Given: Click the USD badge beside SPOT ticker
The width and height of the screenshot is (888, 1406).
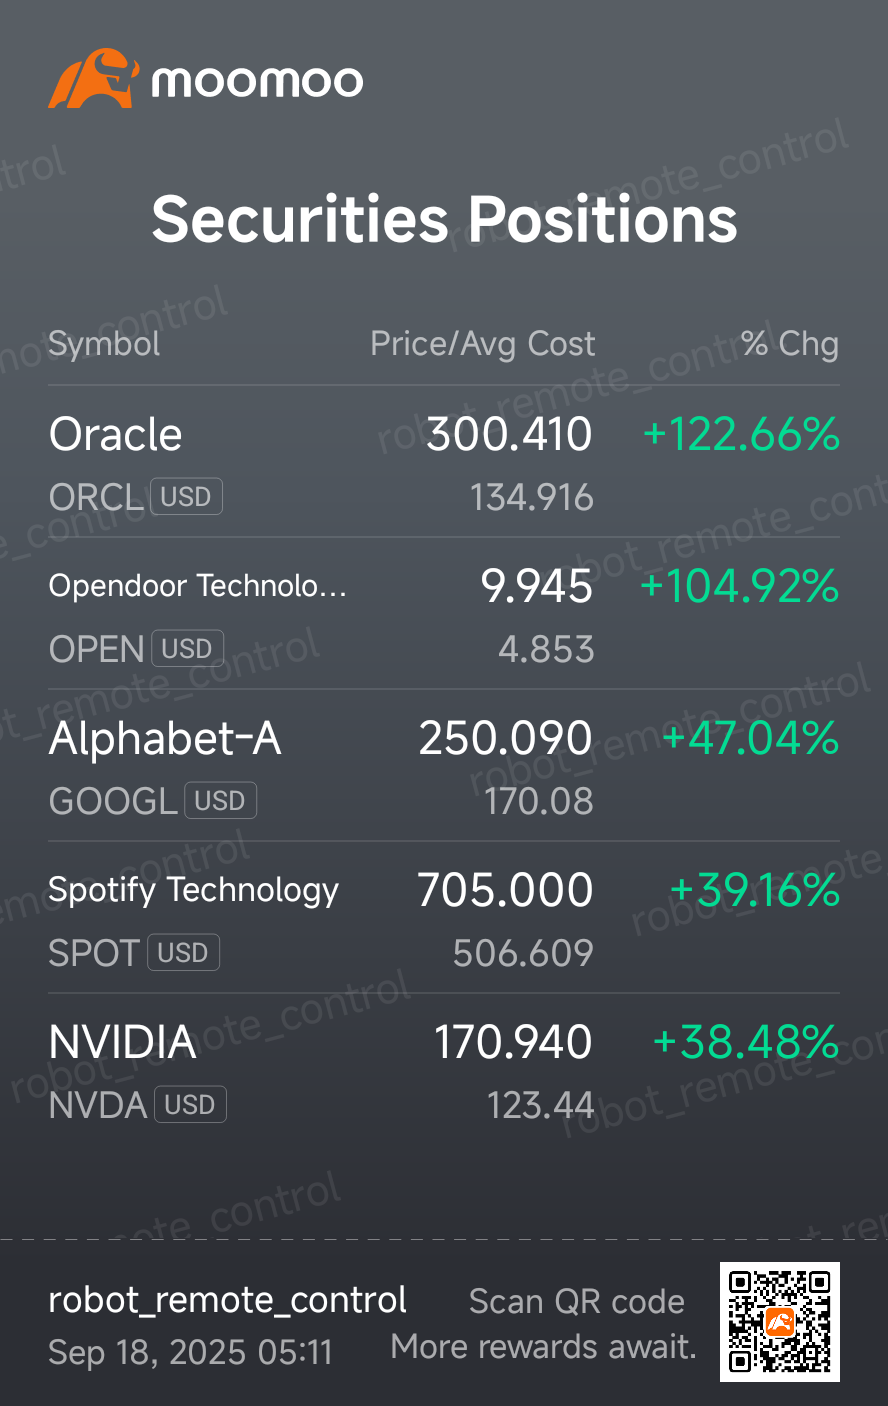Looking at the screenshot, I should click(x=183, y=953).
